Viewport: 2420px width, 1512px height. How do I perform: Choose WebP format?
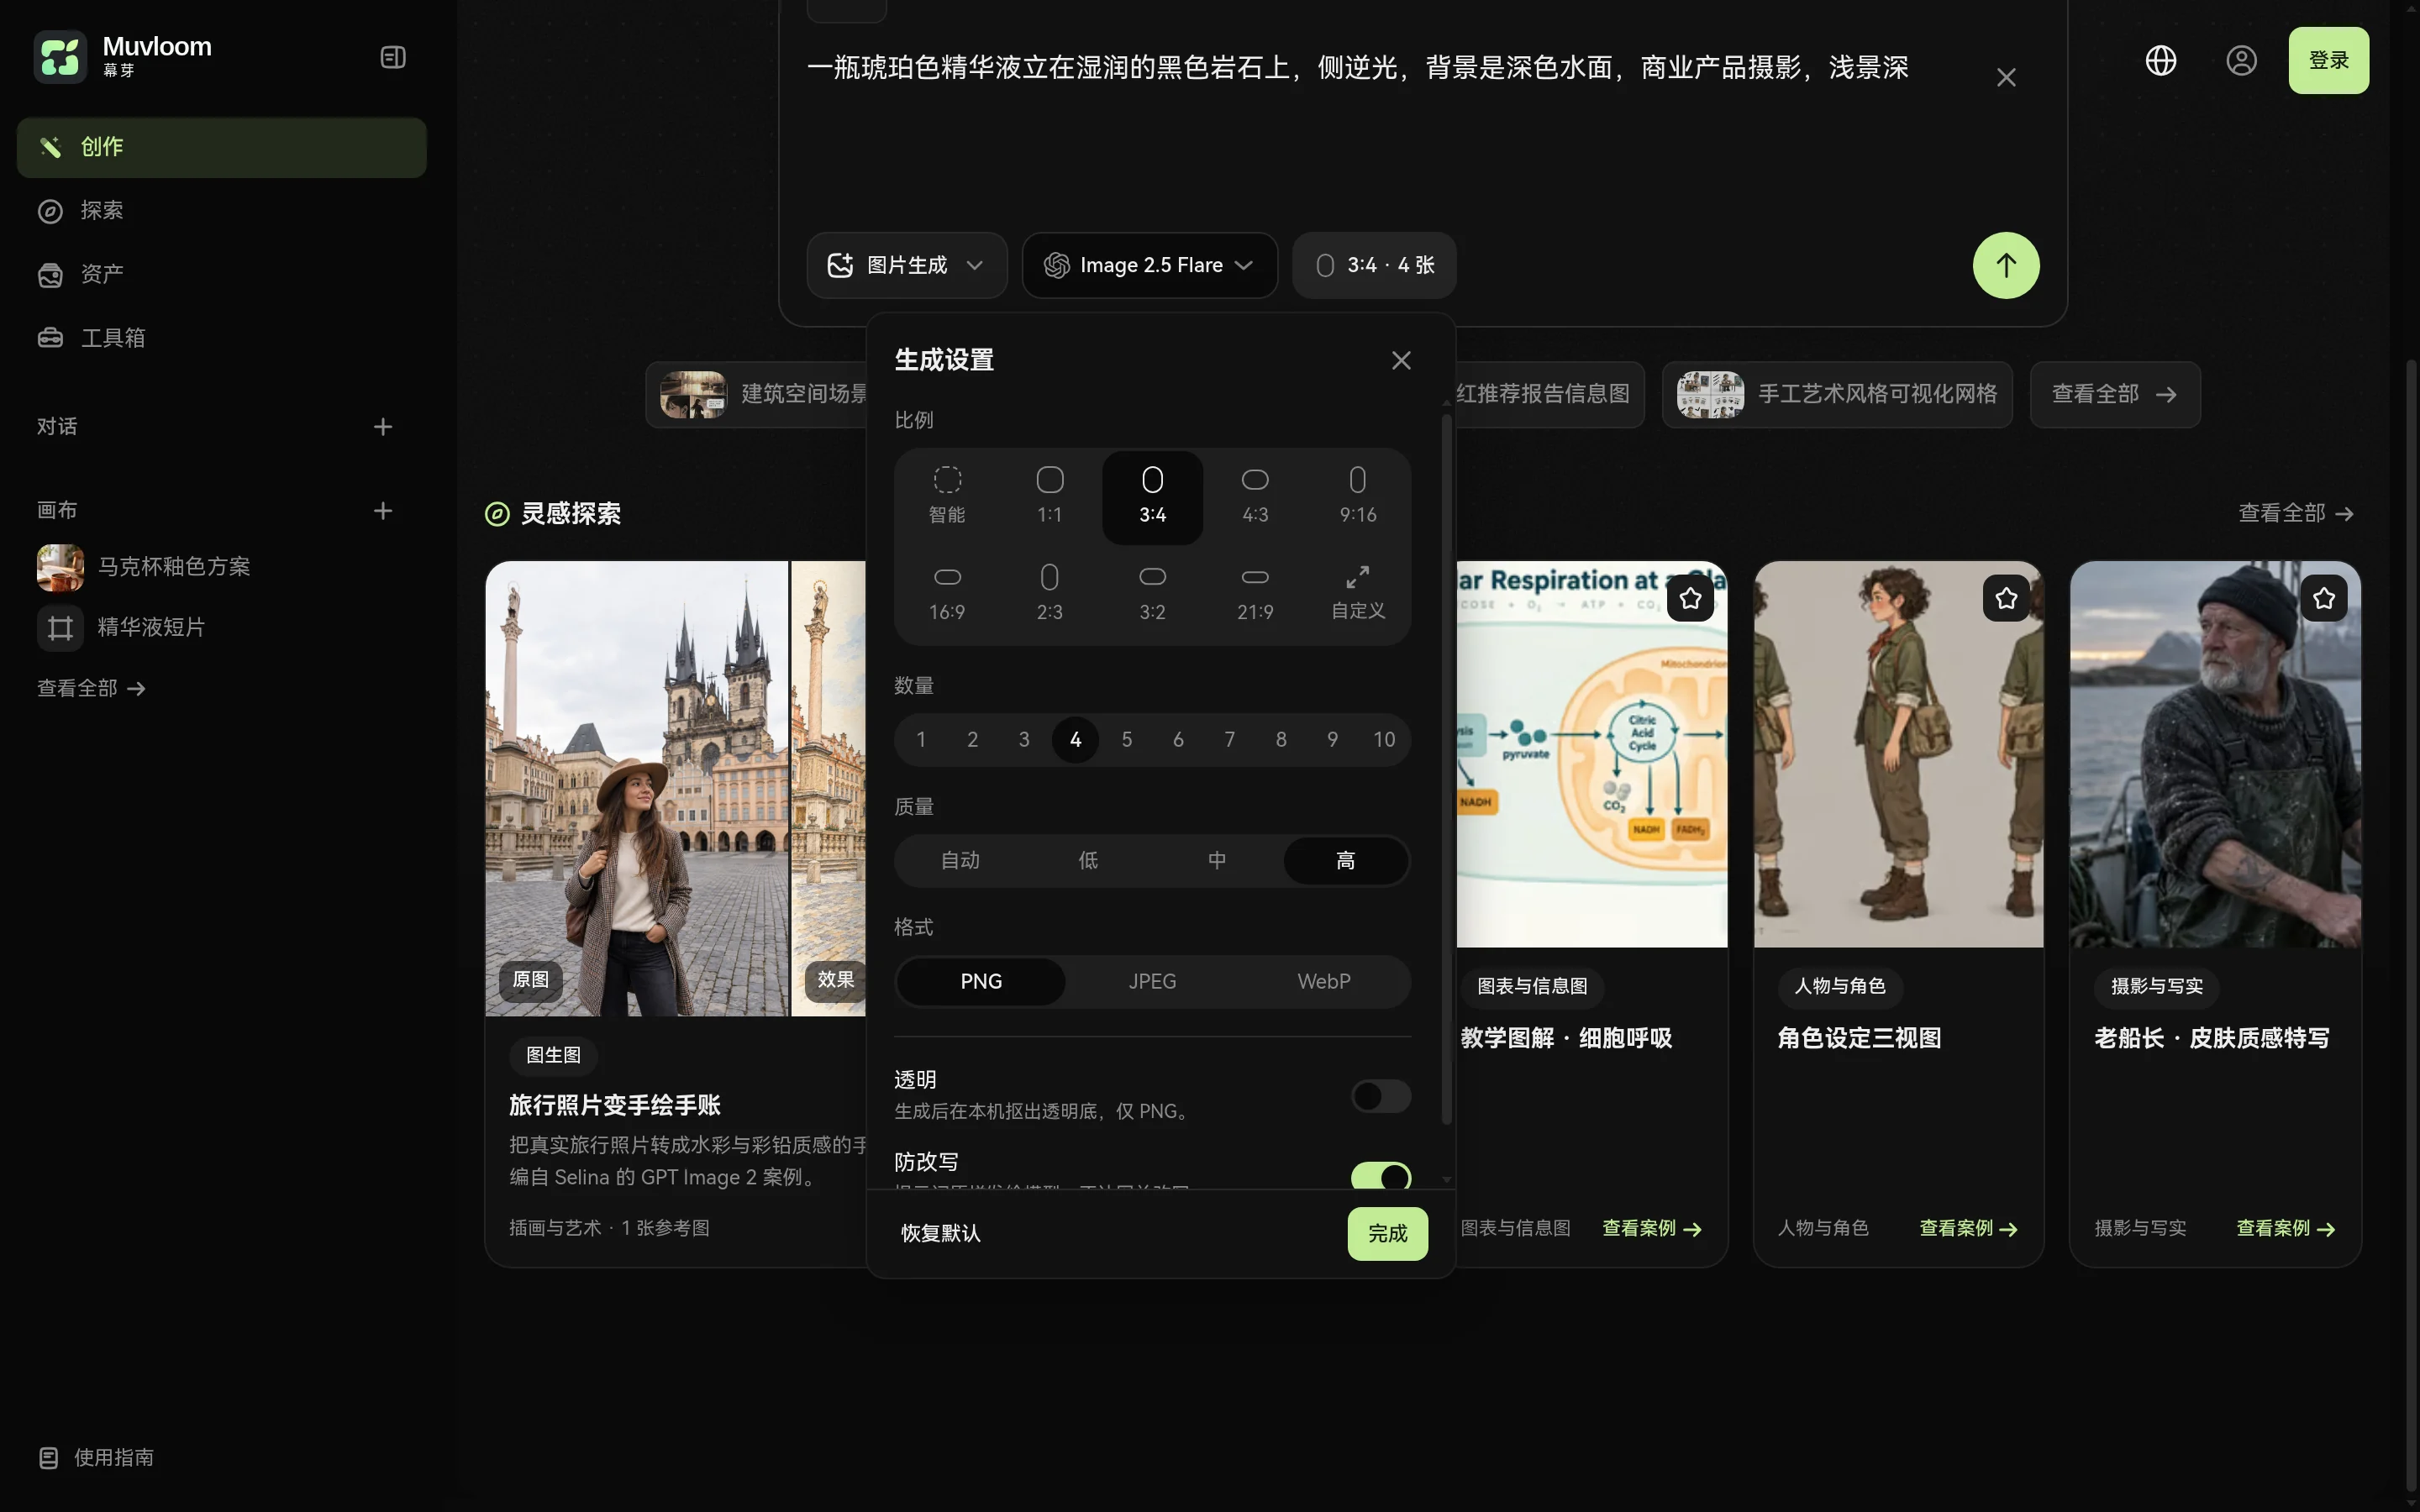coord(1324,981)
